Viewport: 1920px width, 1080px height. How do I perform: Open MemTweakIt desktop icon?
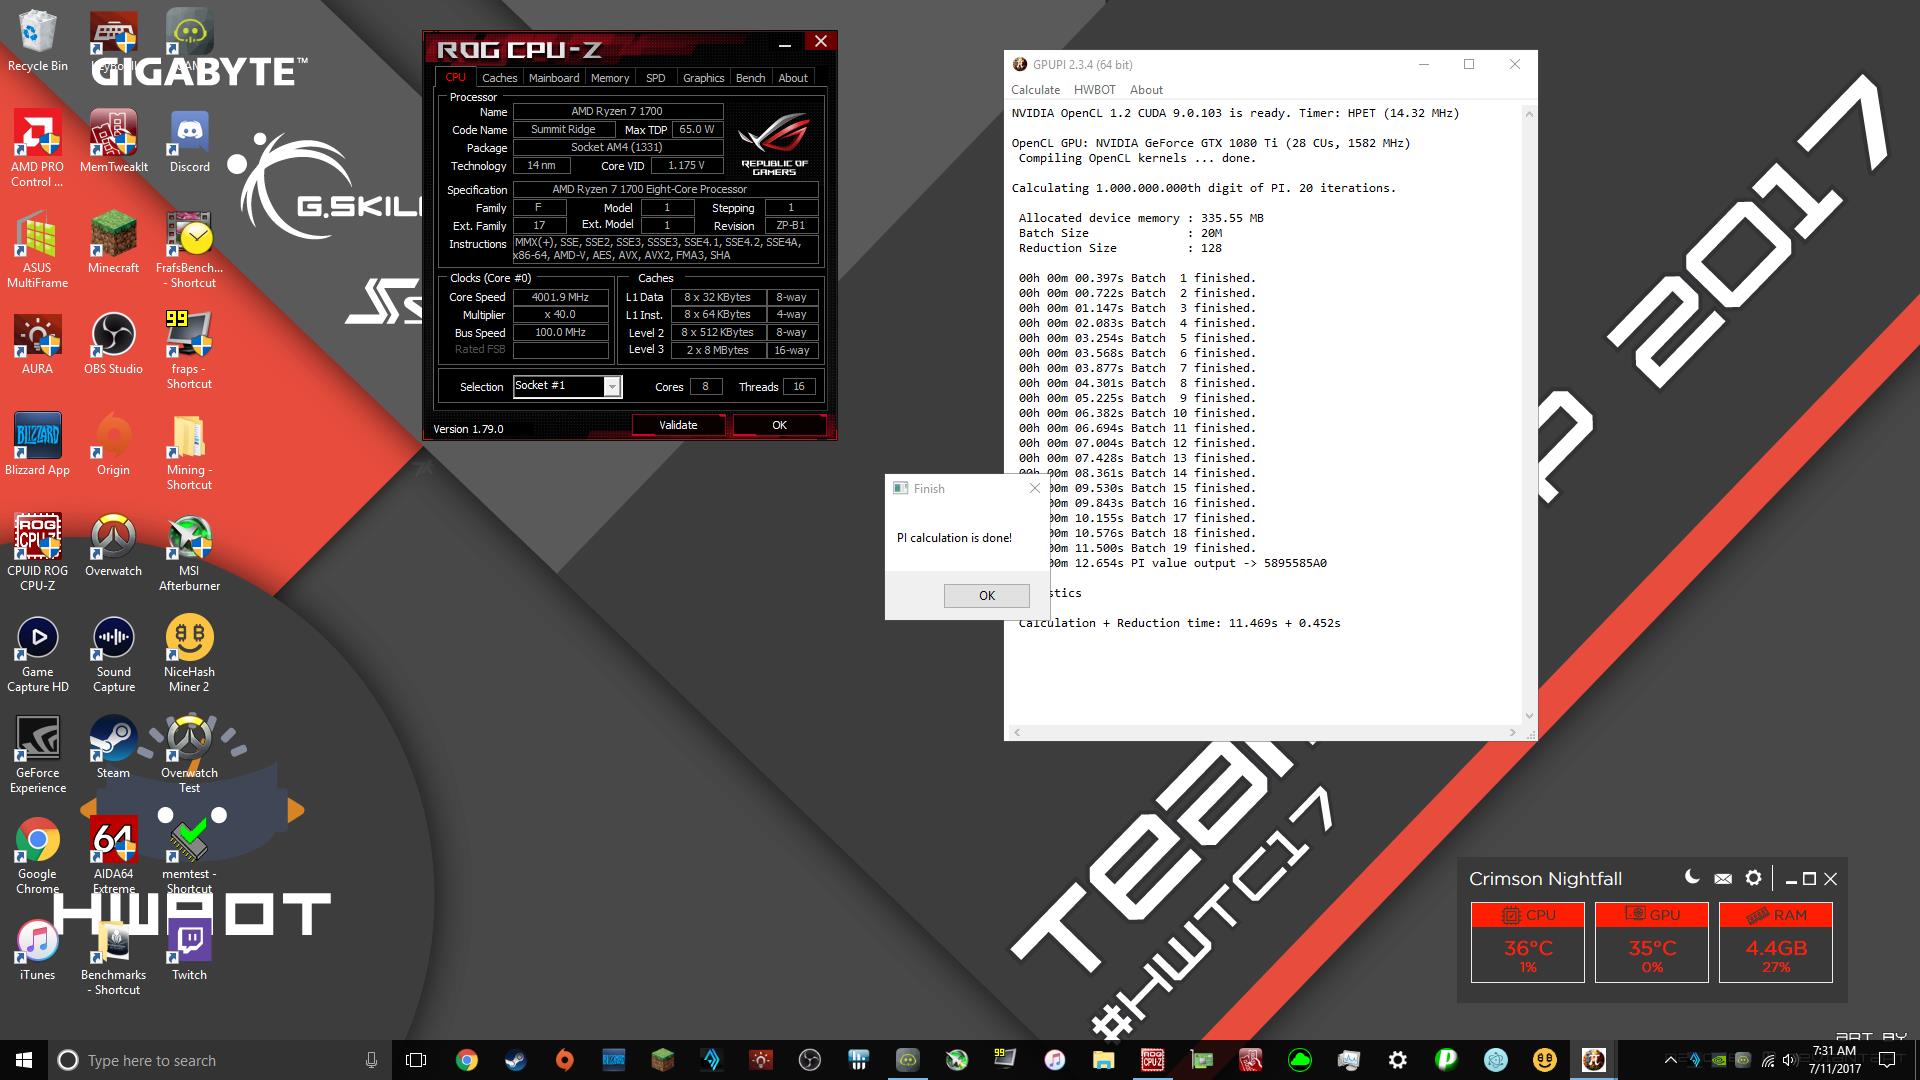click(x=113, y=141)
